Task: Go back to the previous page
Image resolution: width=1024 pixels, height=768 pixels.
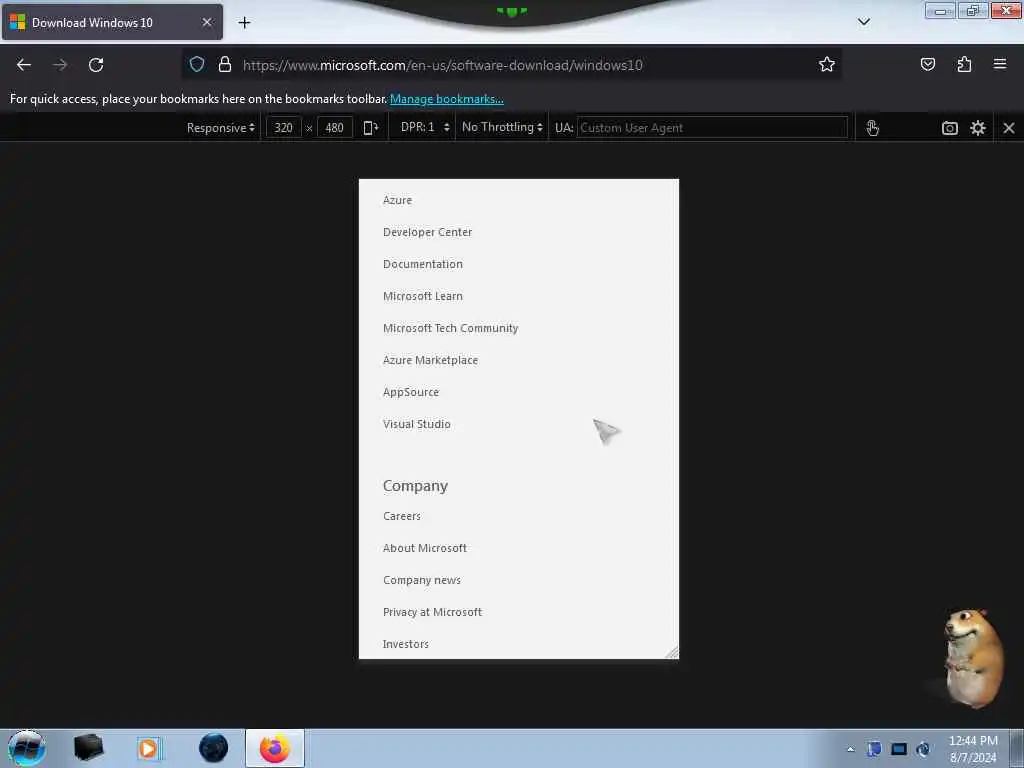Action: pos(24,65)
